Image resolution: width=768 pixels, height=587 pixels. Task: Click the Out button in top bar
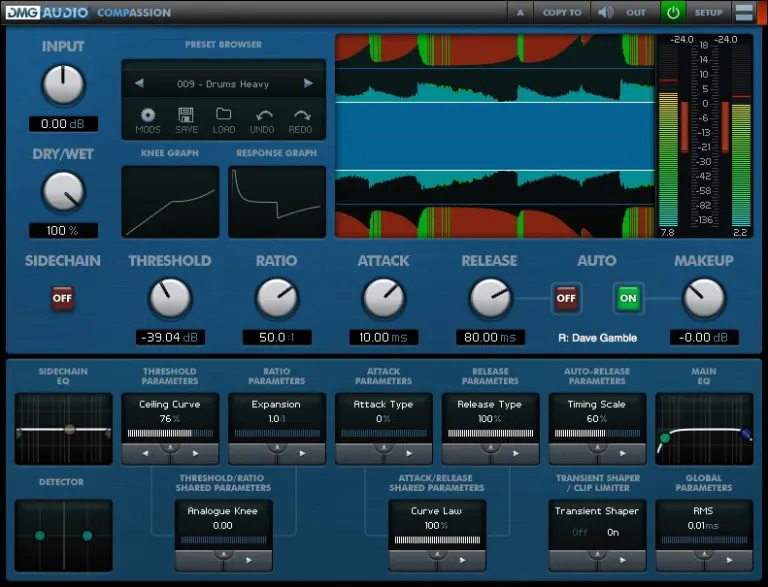click(x=636, y=12)
